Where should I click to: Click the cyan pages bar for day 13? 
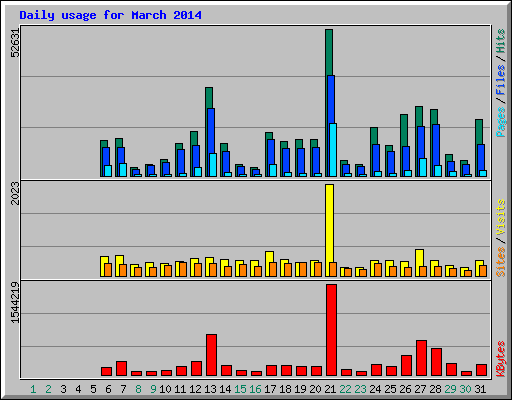tap(213, 165)
